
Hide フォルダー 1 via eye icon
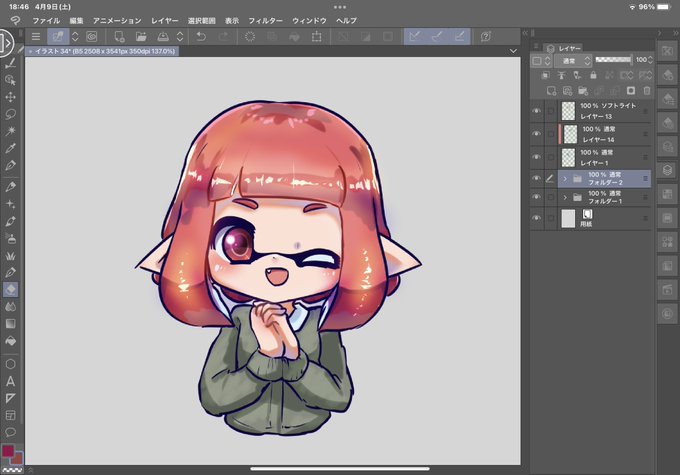536,197
